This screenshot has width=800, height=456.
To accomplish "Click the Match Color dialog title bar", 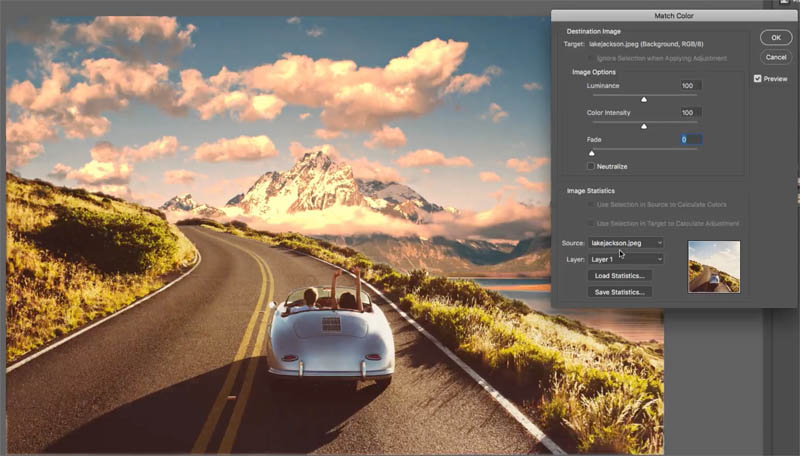I will tap(673, 16).
